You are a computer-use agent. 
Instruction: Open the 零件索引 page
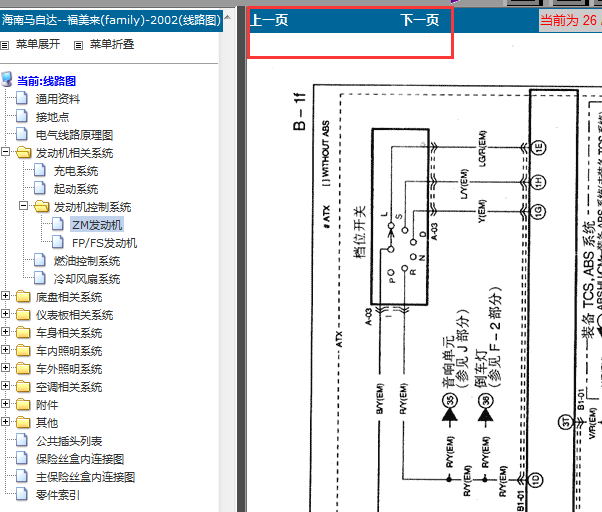(58, 495)
